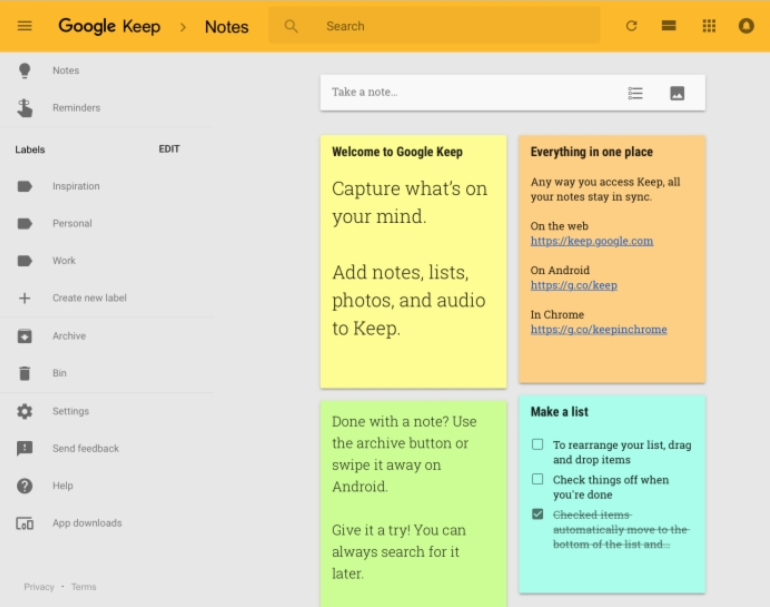Switch to list view layout icon
Viewport: 770px width, 607px height.
(669, 26)
